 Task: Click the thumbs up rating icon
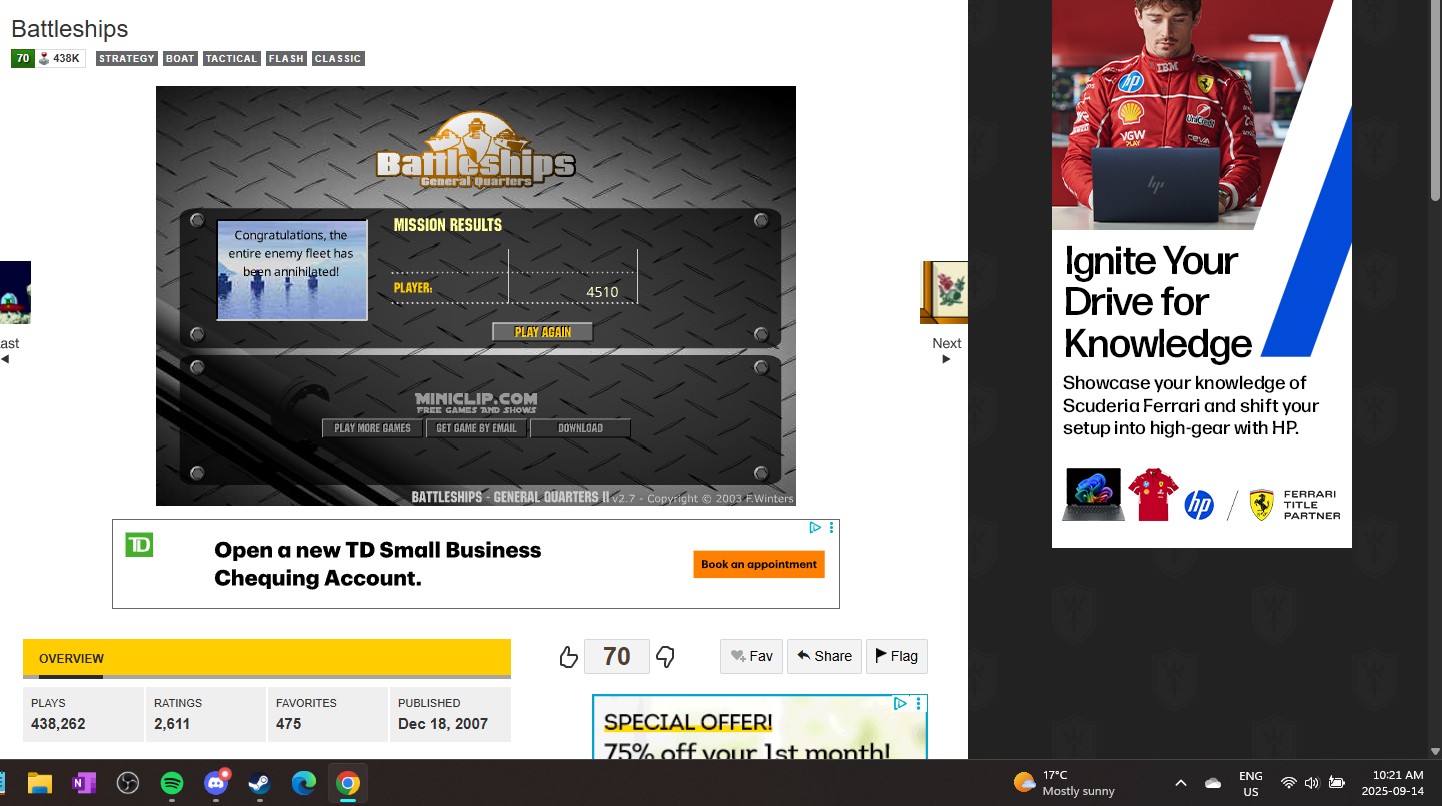click(x=568, y=657)
